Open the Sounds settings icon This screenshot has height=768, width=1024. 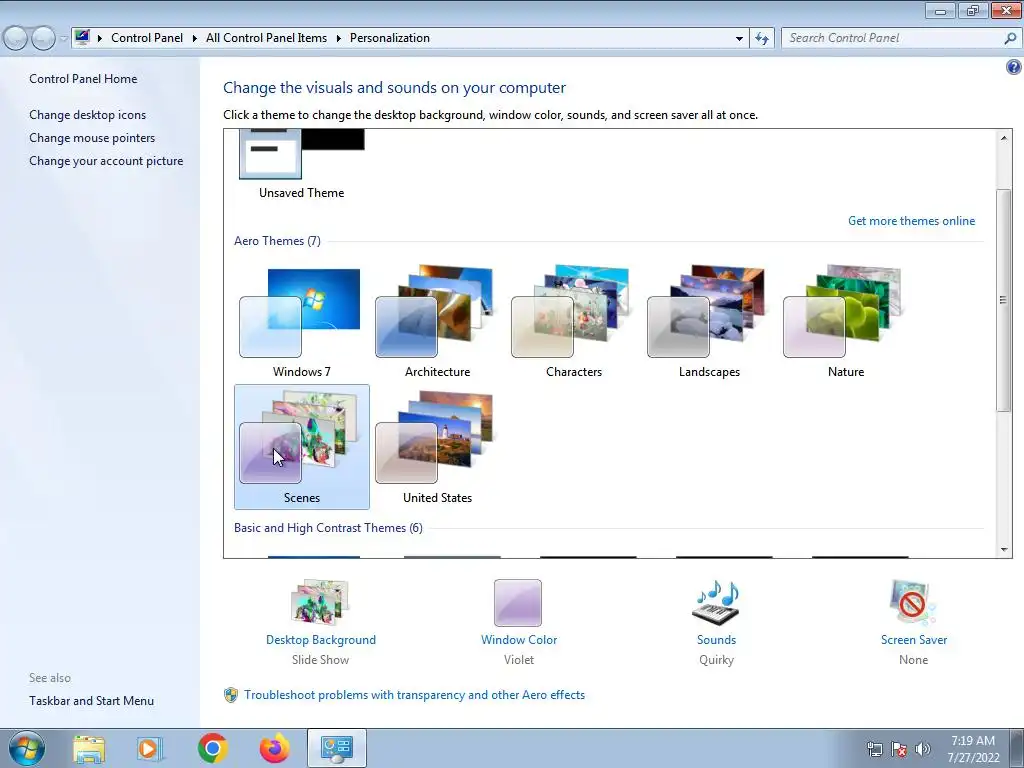716,602
